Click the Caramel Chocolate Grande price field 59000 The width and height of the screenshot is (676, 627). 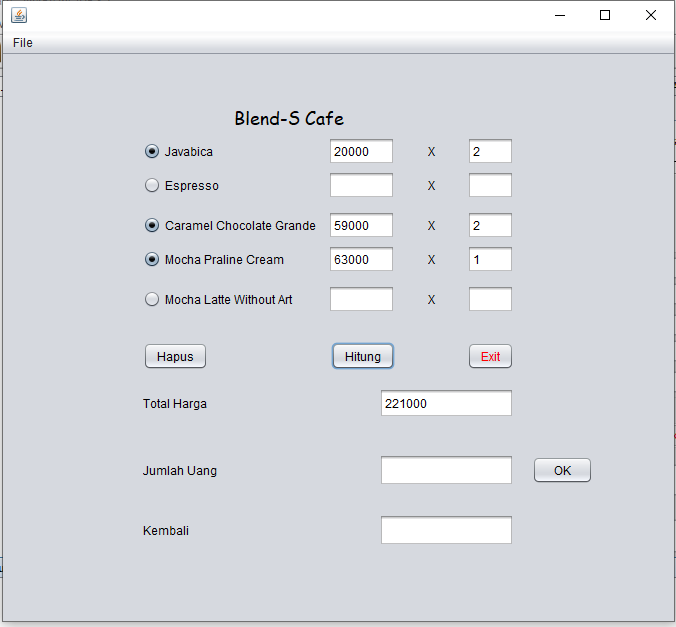pos(361,225)
